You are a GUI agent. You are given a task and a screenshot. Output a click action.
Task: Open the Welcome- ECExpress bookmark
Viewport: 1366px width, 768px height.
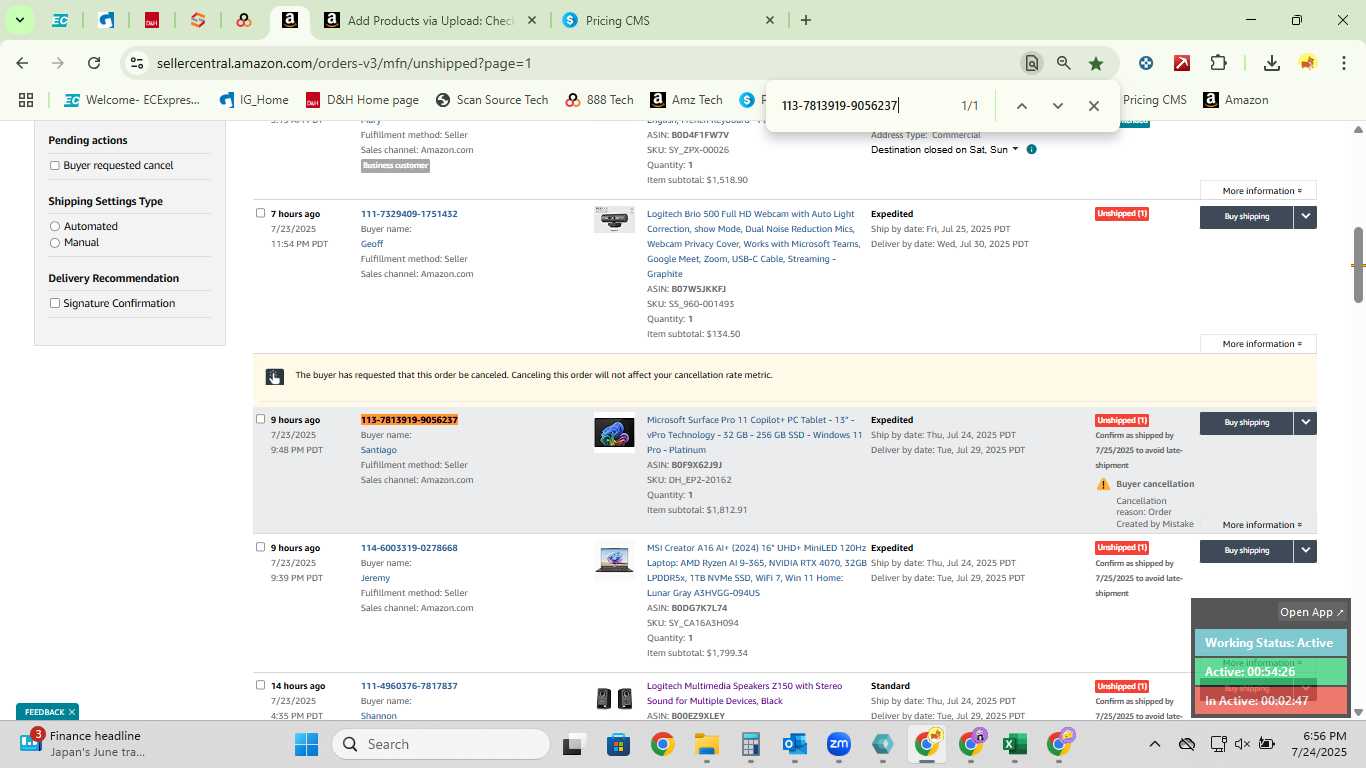(x=132, y=100)
